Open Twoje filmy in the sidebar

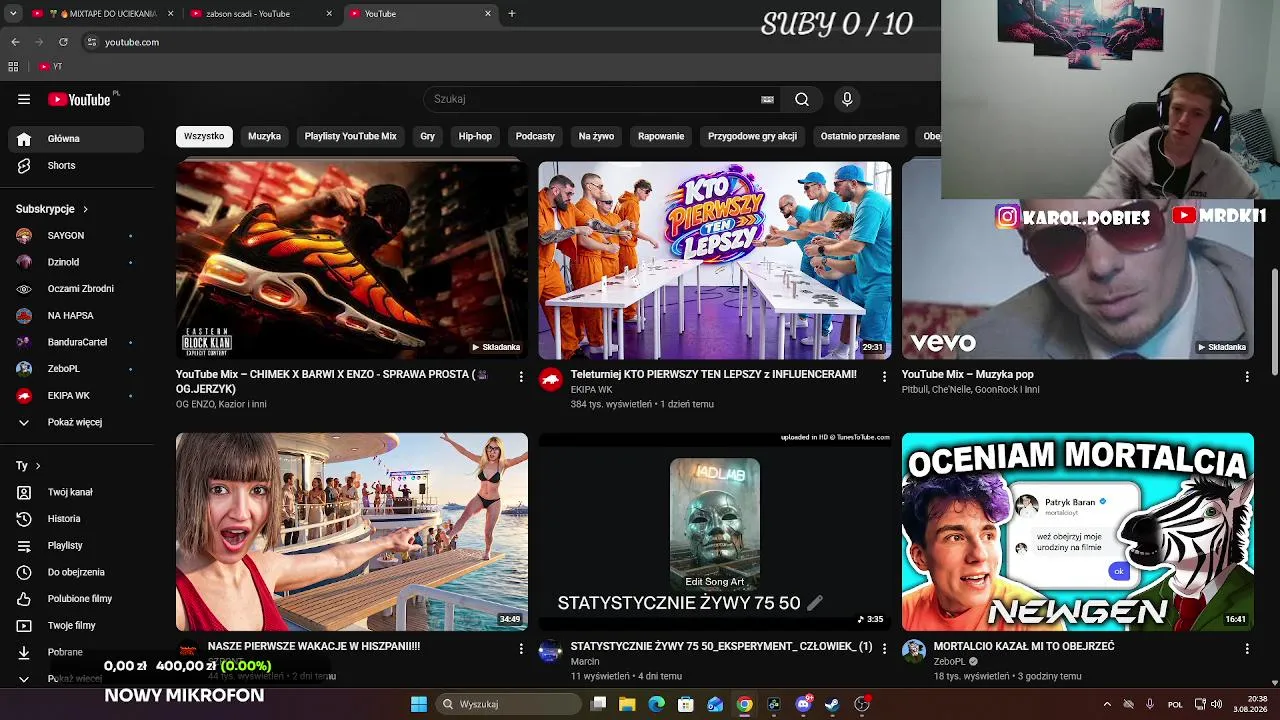coord(76,626)
